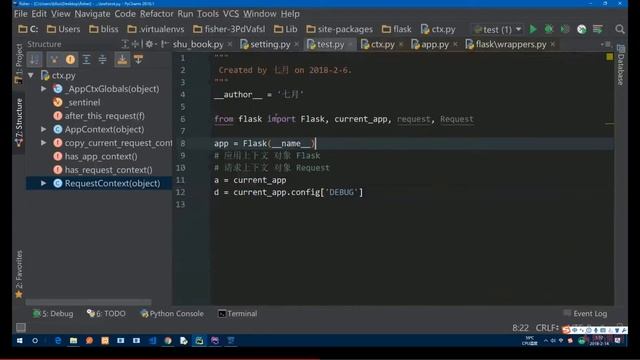Toggle Autoscroll from Source in Structure
640x360 pixels.
click(x=139, y=60)
